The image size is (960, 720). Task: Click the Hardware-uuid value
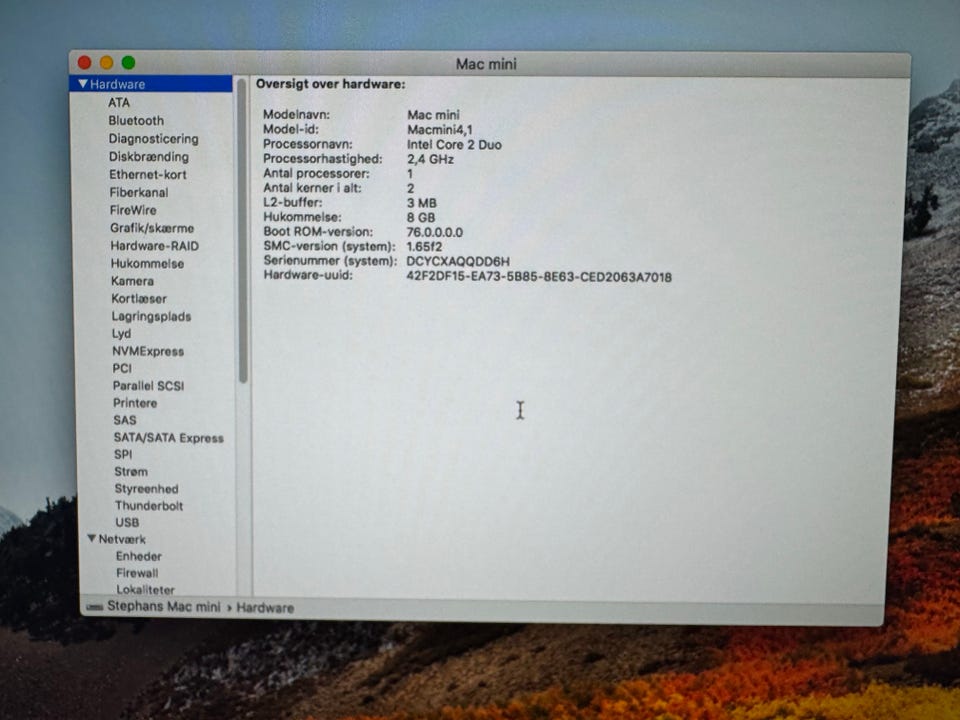[539, 277]
